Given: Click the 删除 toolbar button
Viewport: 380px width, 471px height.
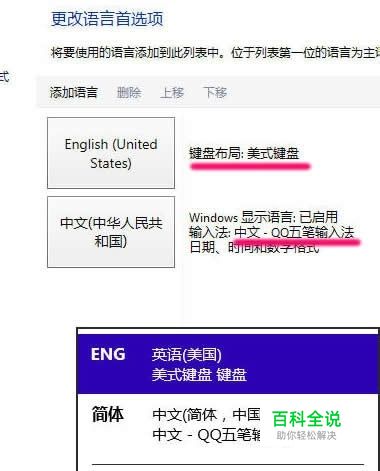Looking at the screenshot, I should (129, 92).
